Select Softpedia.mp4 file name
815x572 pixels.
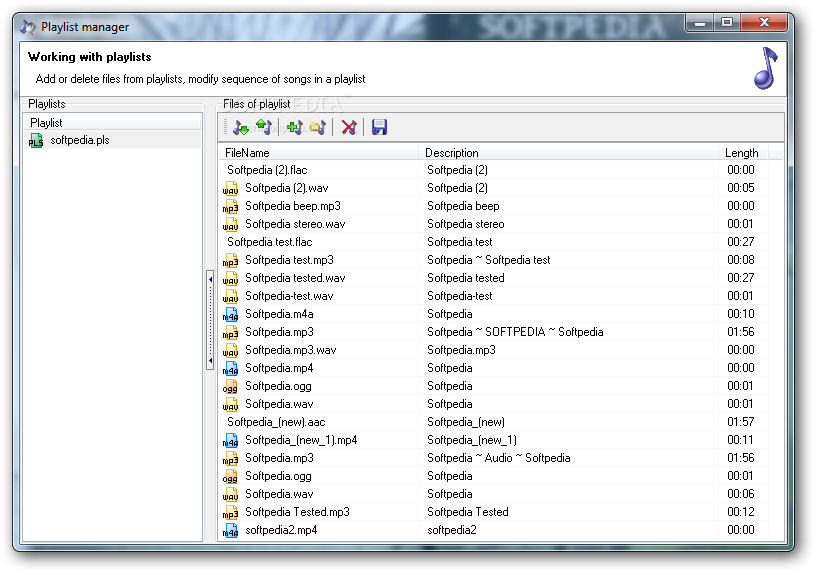point(279,368)
